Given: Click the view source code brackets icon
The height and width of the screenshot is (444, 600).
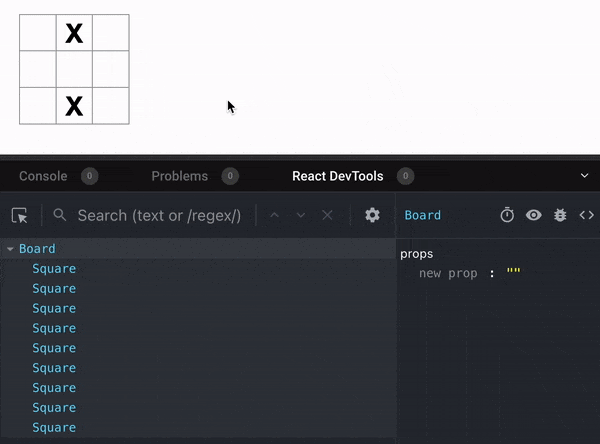Looking at the screenshot, I should (x=587, y=215).
